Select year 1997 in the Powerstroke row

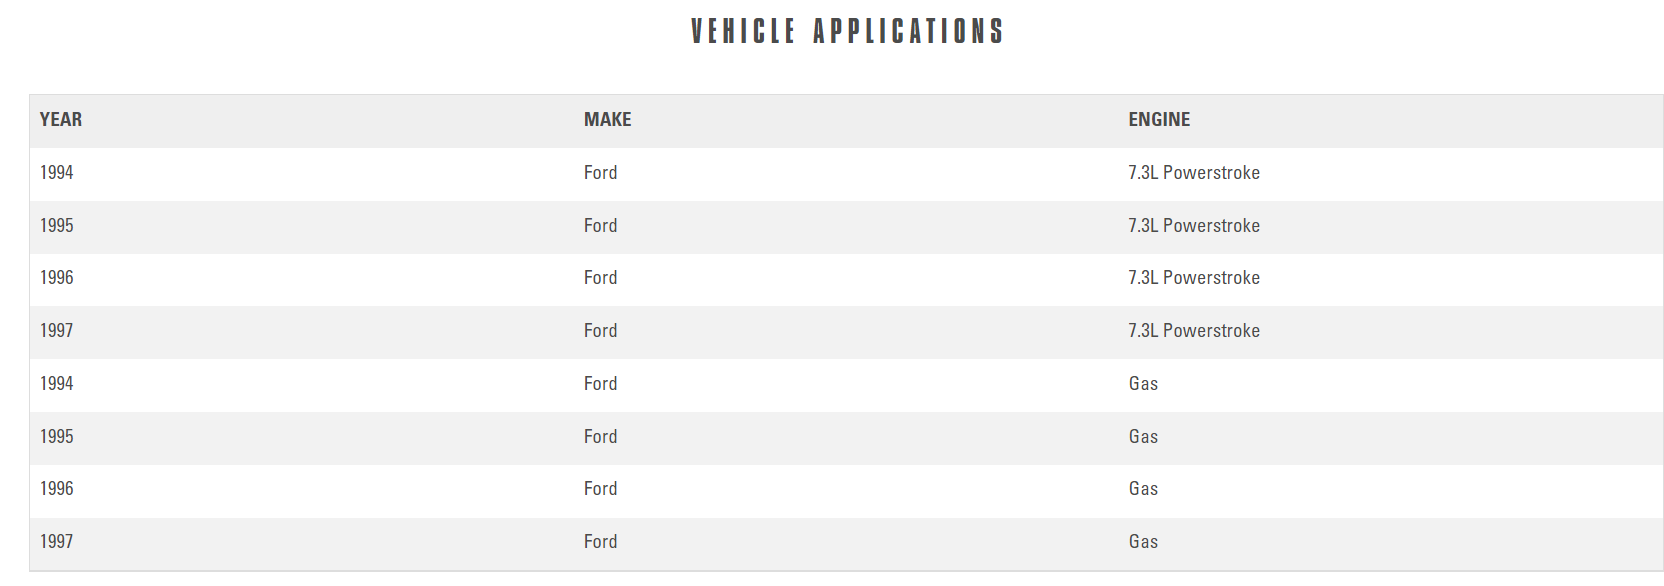57,331
